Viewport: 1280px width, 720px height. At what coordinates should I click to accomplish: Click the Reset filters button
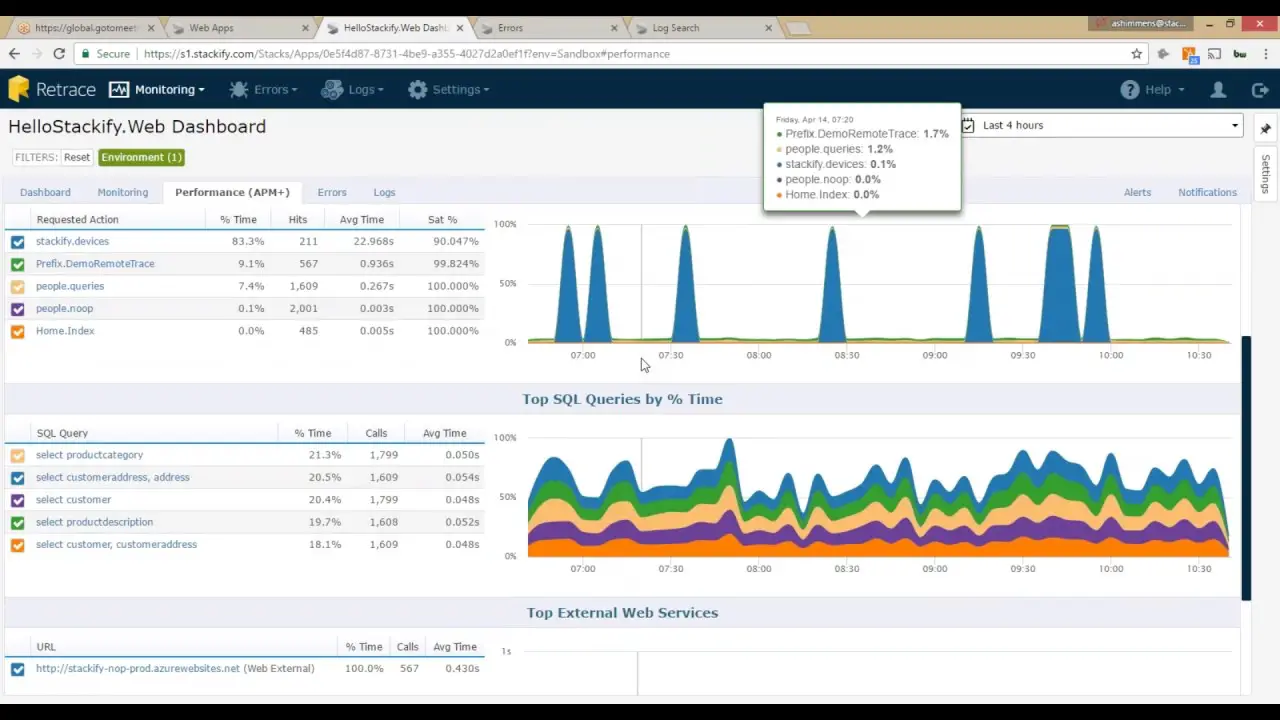coord(77,157)
